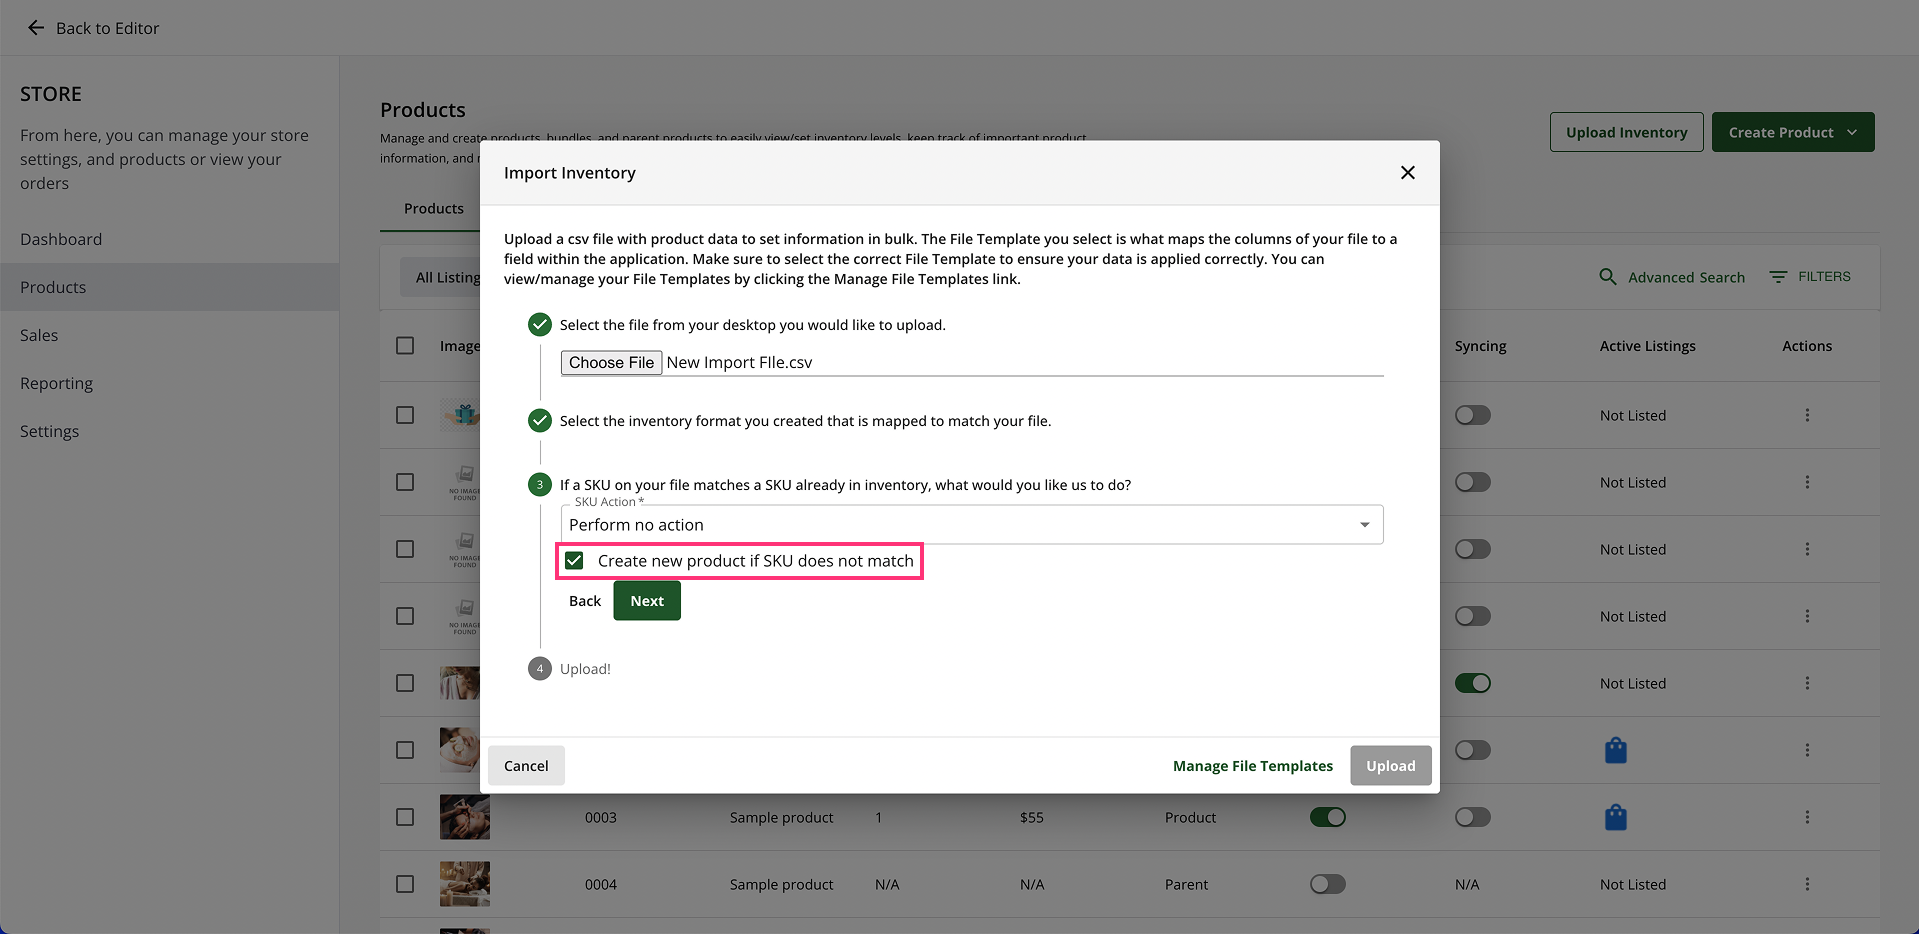This screenshot has width=1920, height=934.
Task: Select the checkbox for product 0004
Action: 405,884
